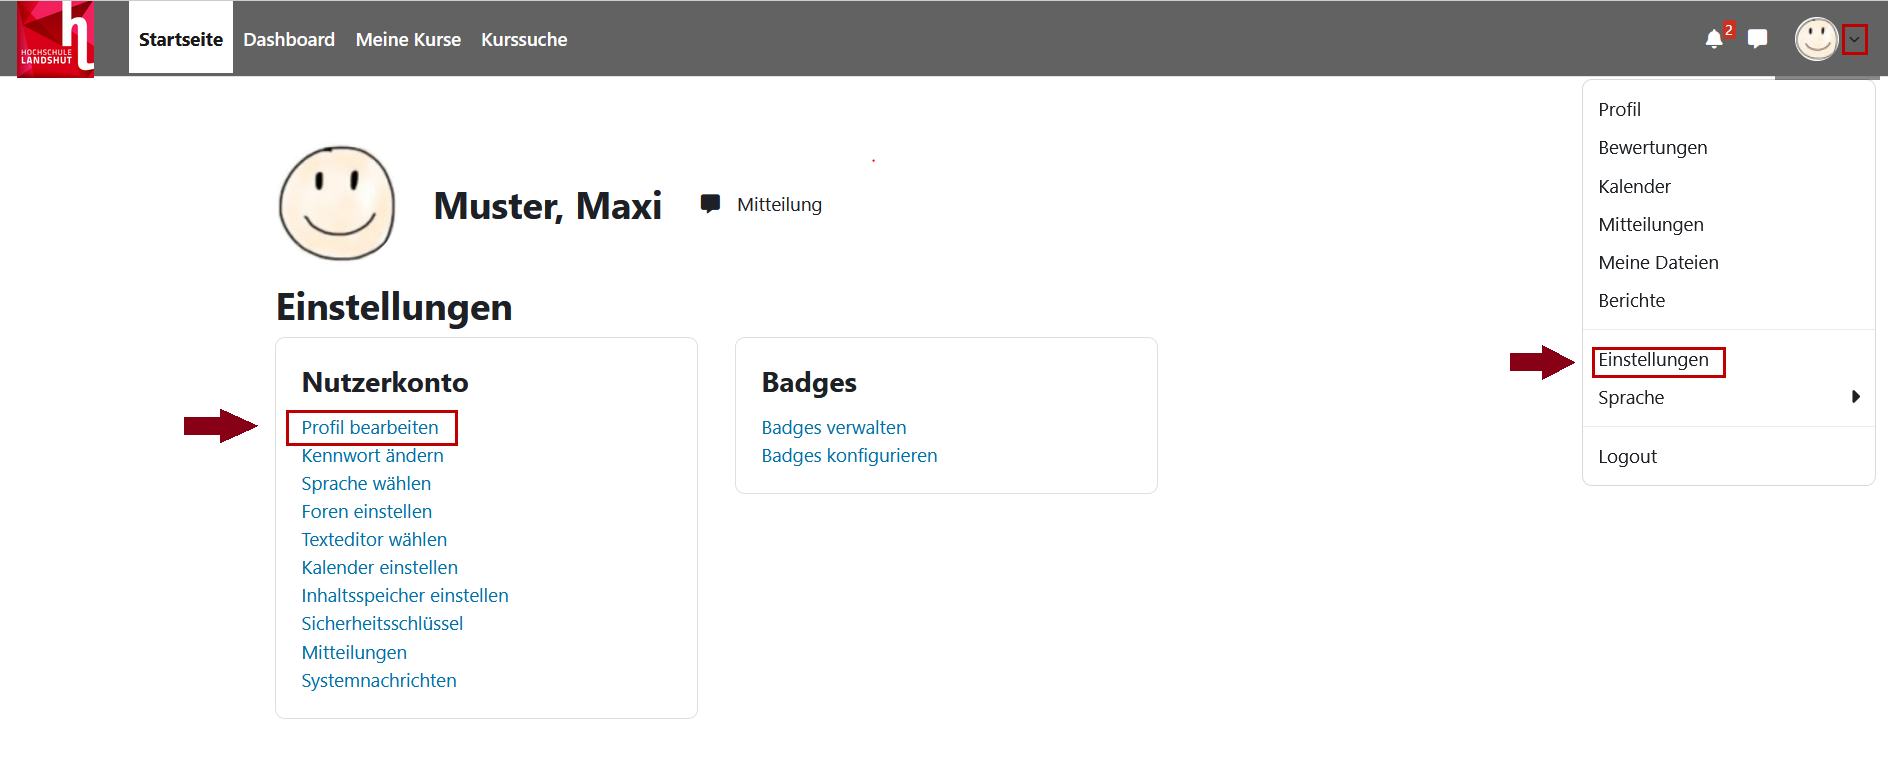Open Profil bearbeiten

coord(371,427)
